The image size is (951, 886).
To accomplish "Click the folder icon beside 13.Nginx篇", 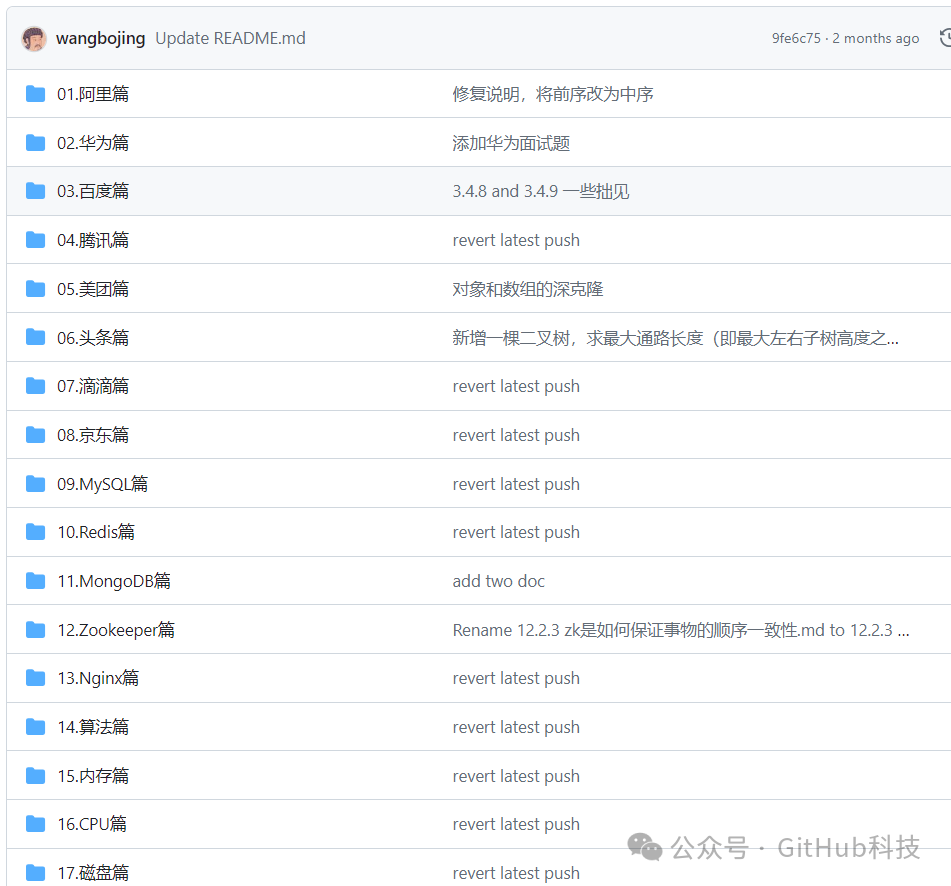I will coord(35,677).
